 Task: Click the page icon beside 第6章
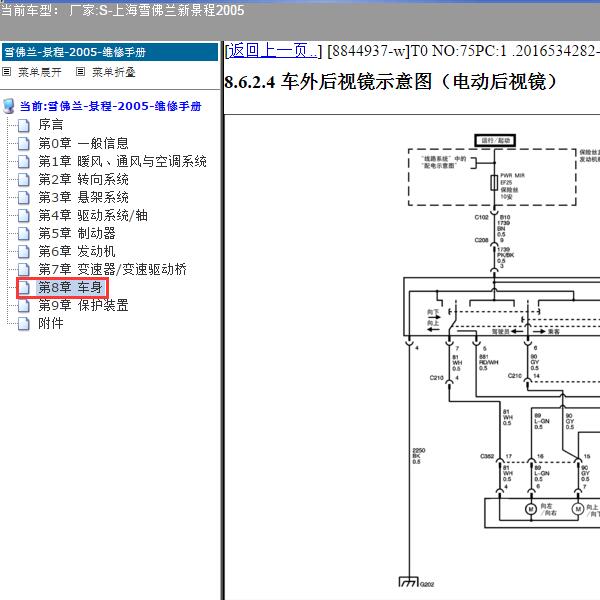tap(24, 251)
